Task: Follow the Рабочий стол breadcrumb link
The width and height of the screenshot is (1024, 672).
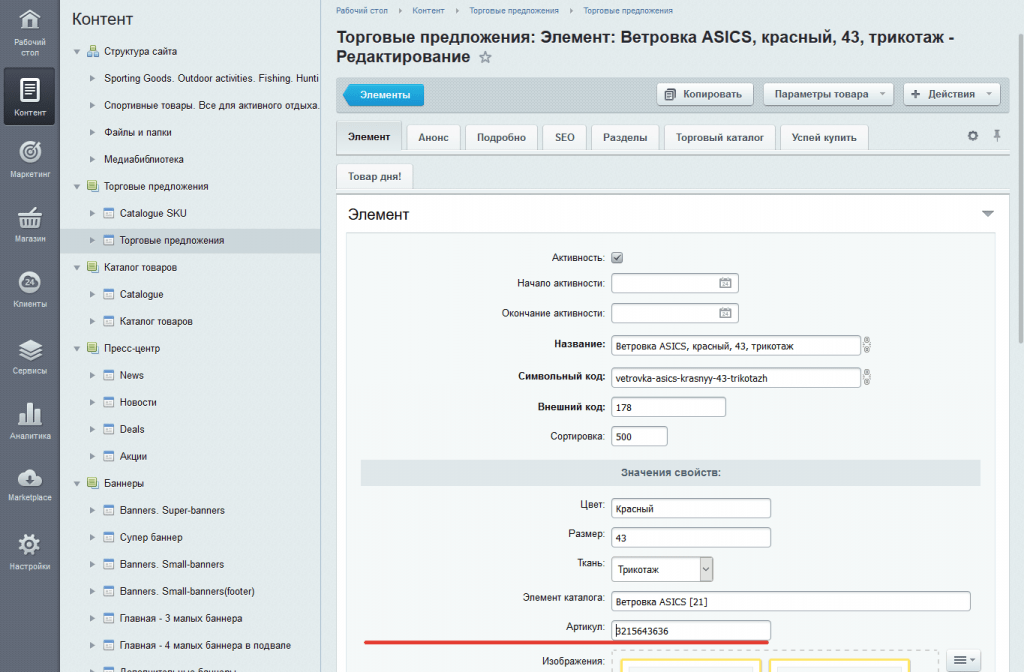Action: click(x=362, y=10)
